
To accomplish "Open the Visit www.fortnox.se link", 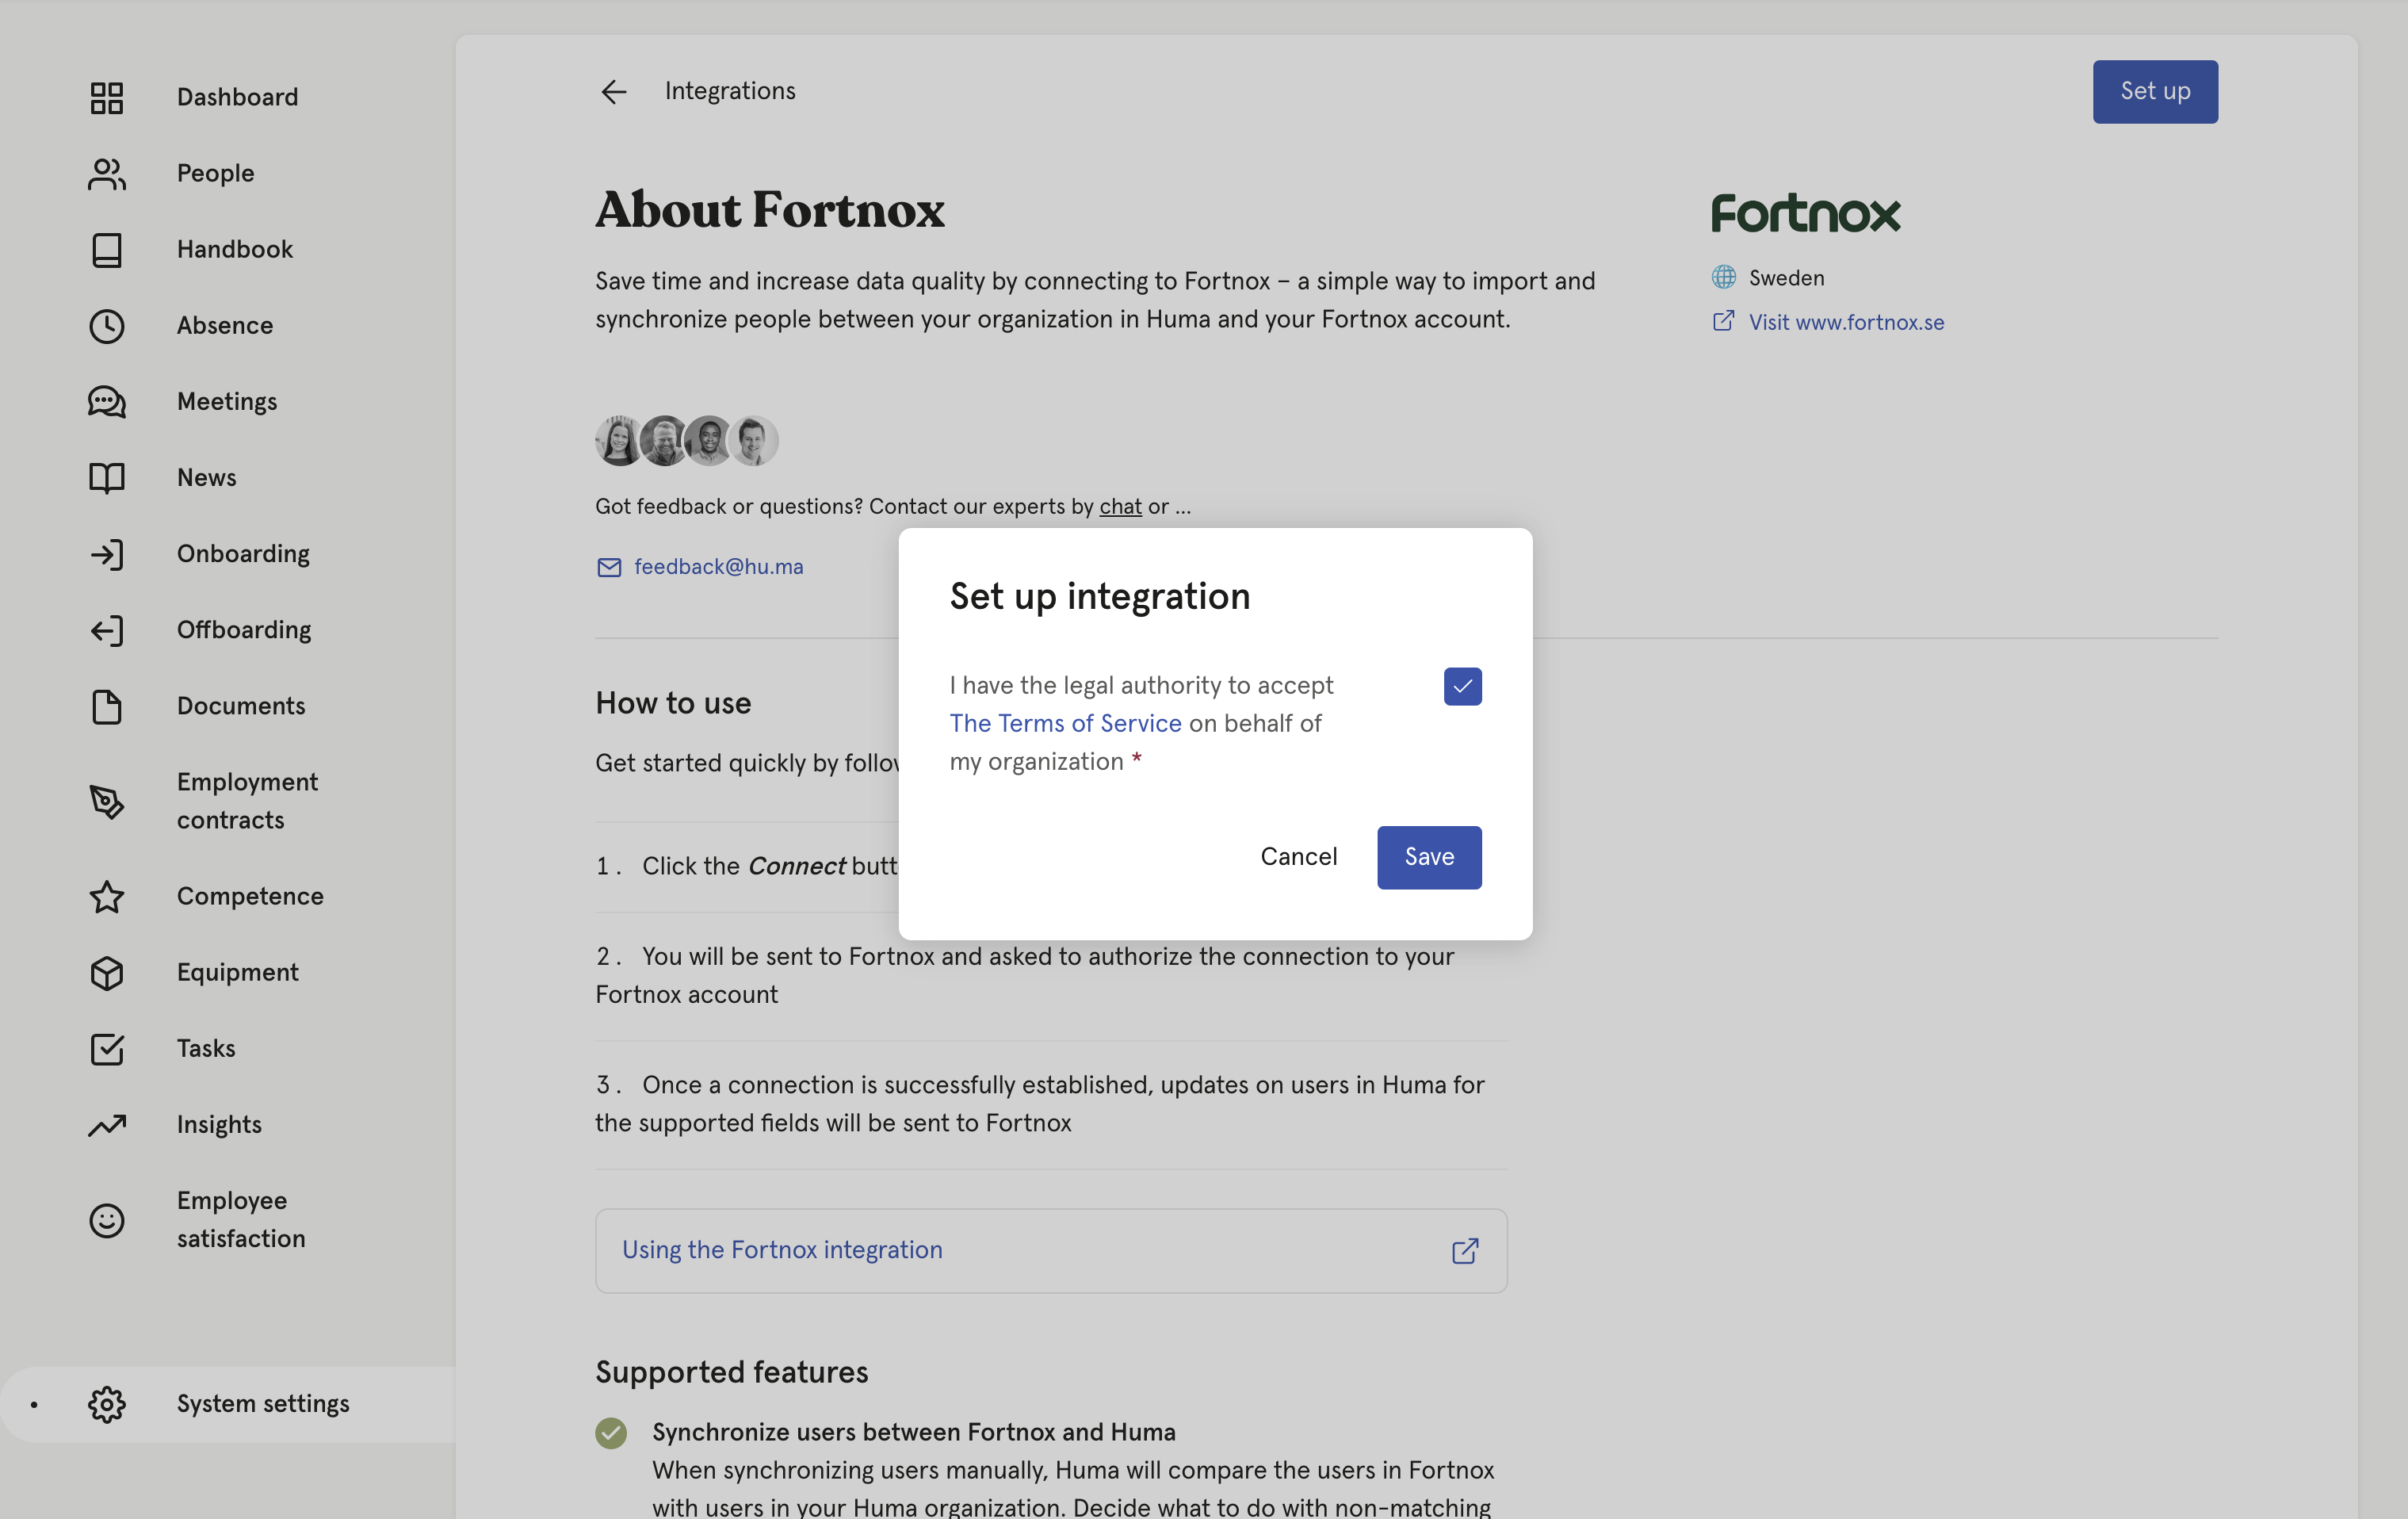I will click(x=1845, y=322).
